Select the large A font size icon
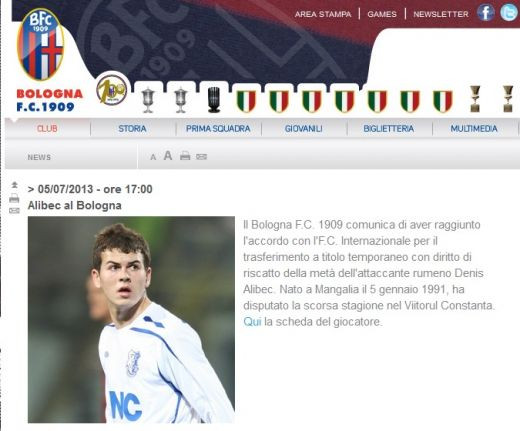The width and height of the screenshot is (520, 431). click(168, 156)
